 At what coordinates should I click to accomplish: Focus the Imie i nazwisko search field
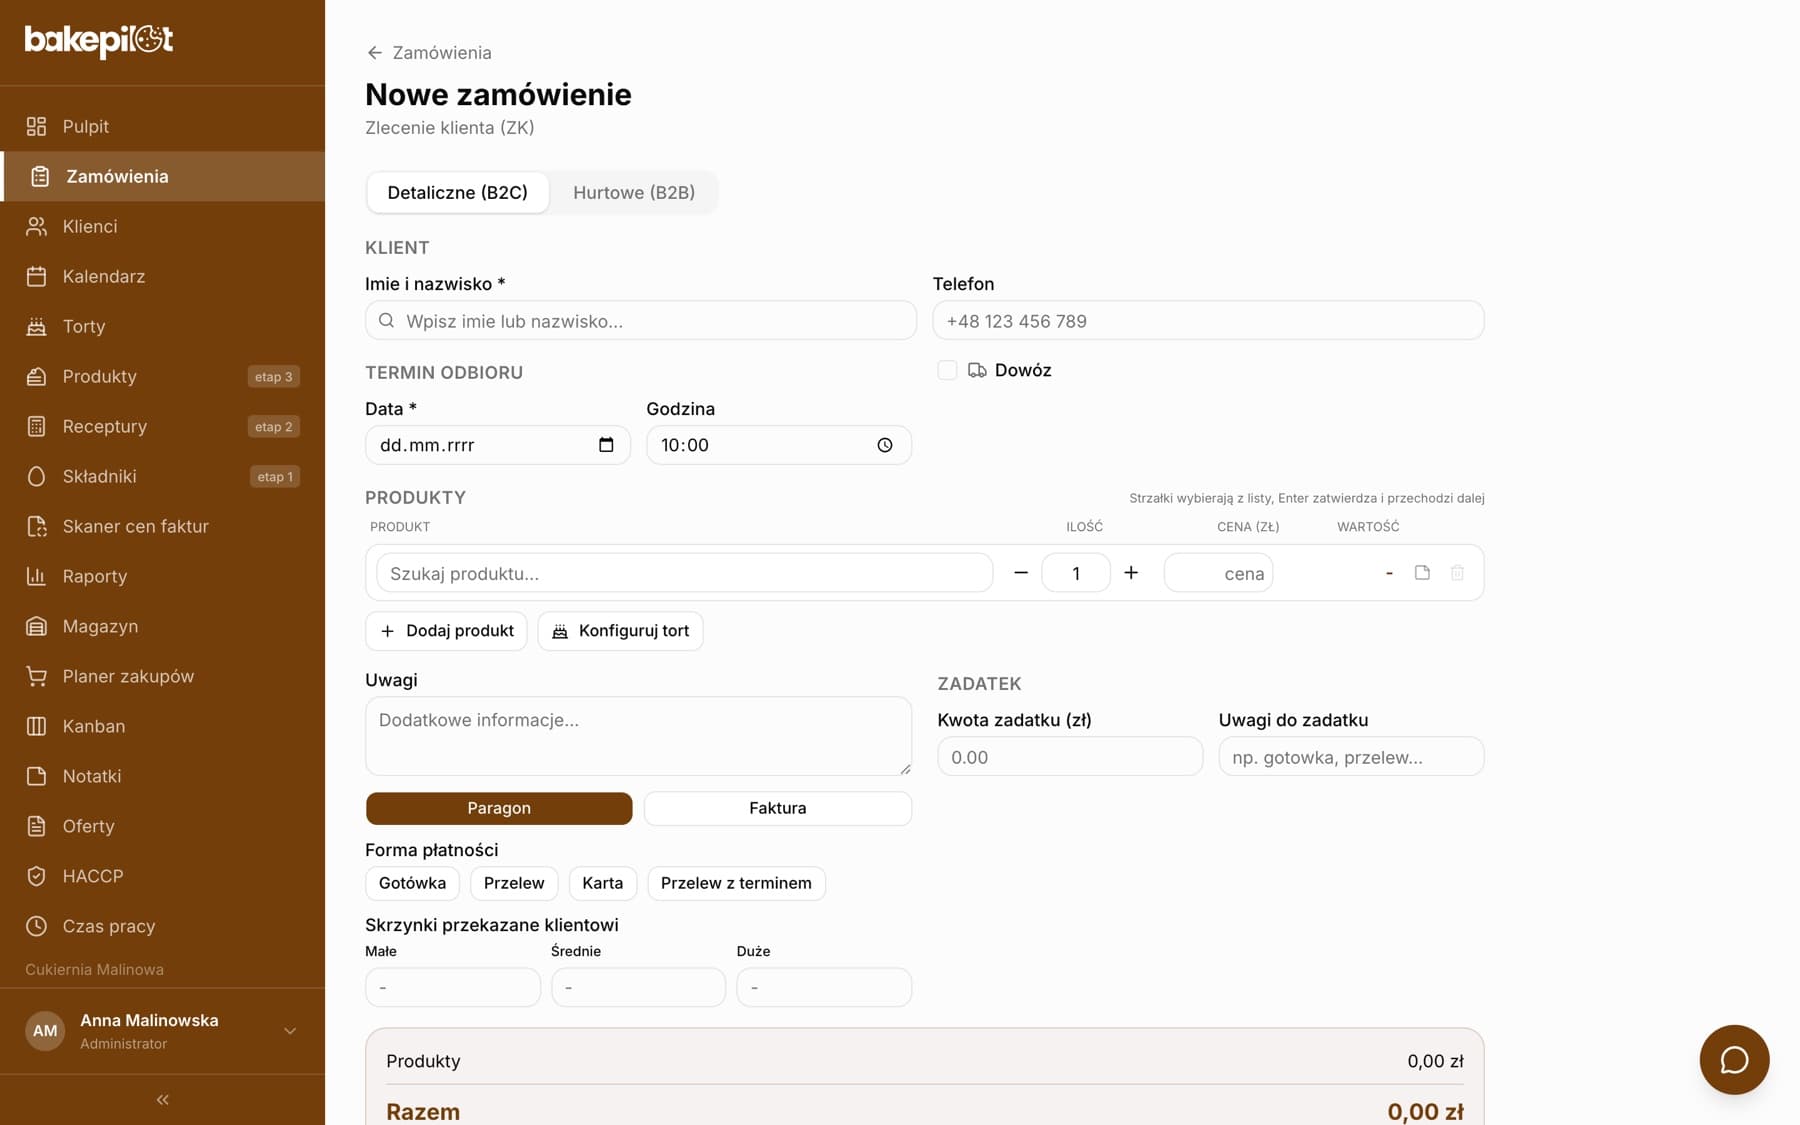641,320
